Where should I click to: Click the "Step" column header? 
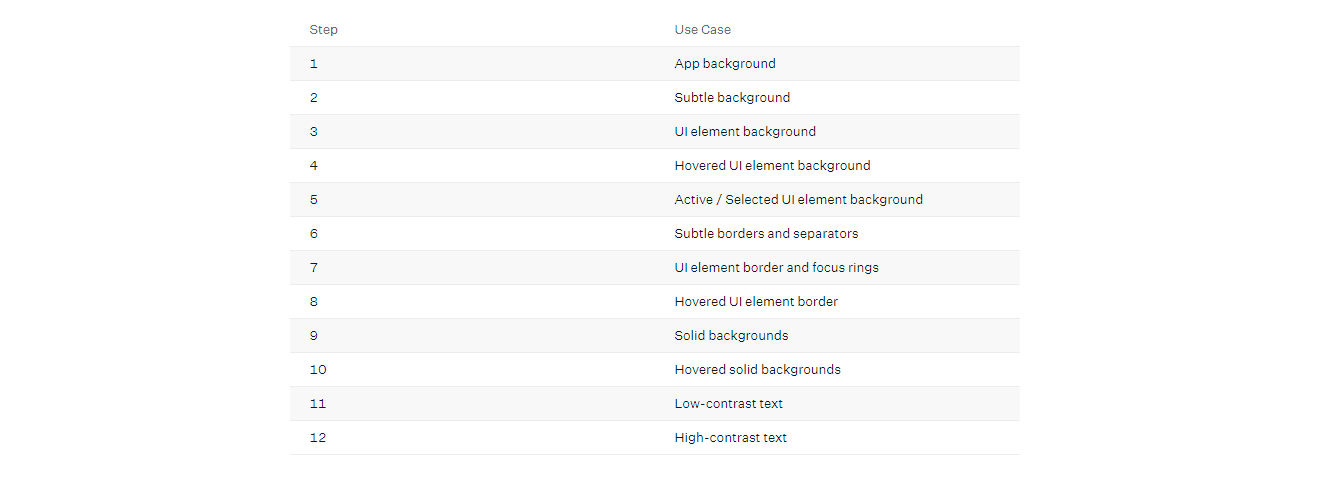(x=323, y=30)
